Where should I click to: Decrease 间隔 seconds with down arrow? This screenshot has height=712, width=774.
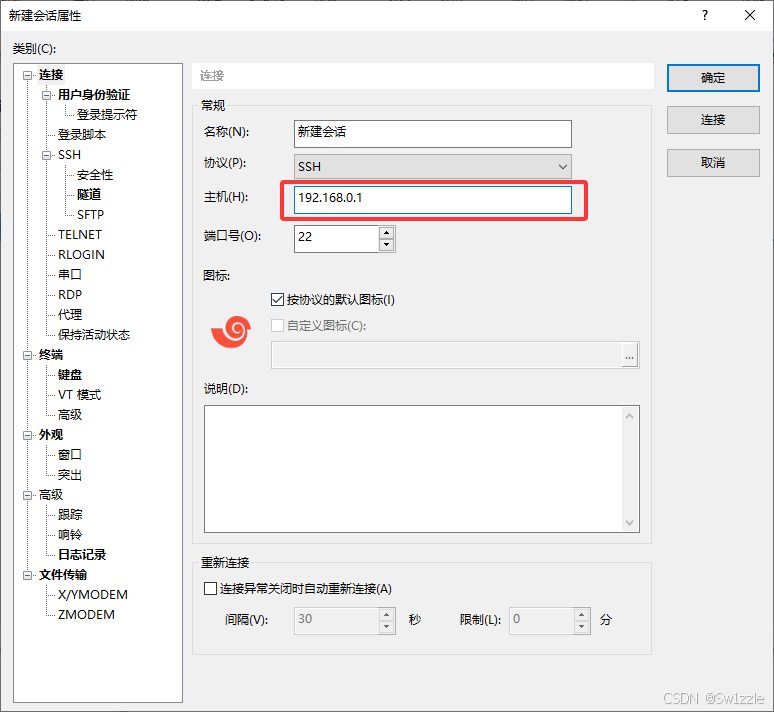point(387,627)
